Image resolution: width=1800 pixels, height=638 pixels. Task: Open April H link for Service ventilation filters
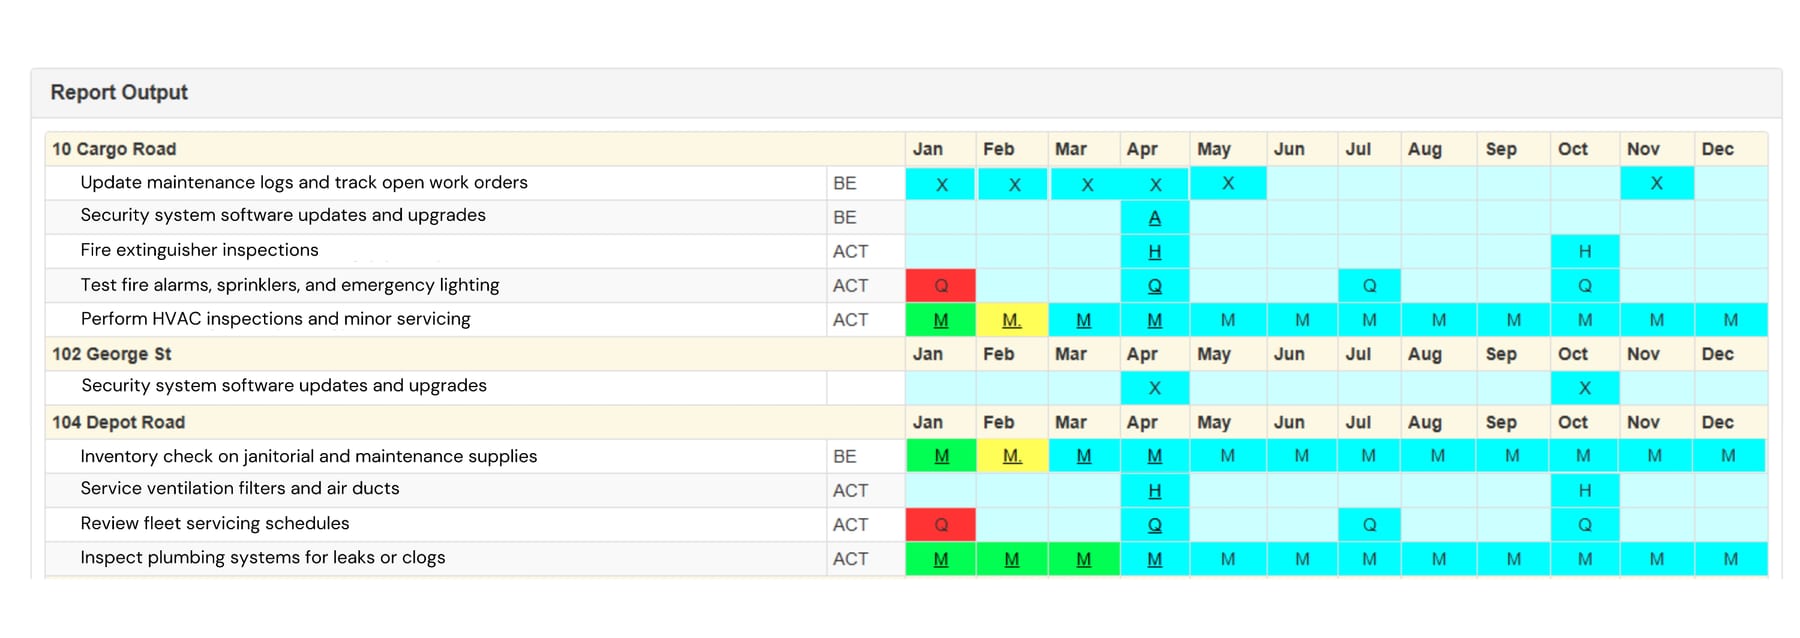[x=1154, y=491]
